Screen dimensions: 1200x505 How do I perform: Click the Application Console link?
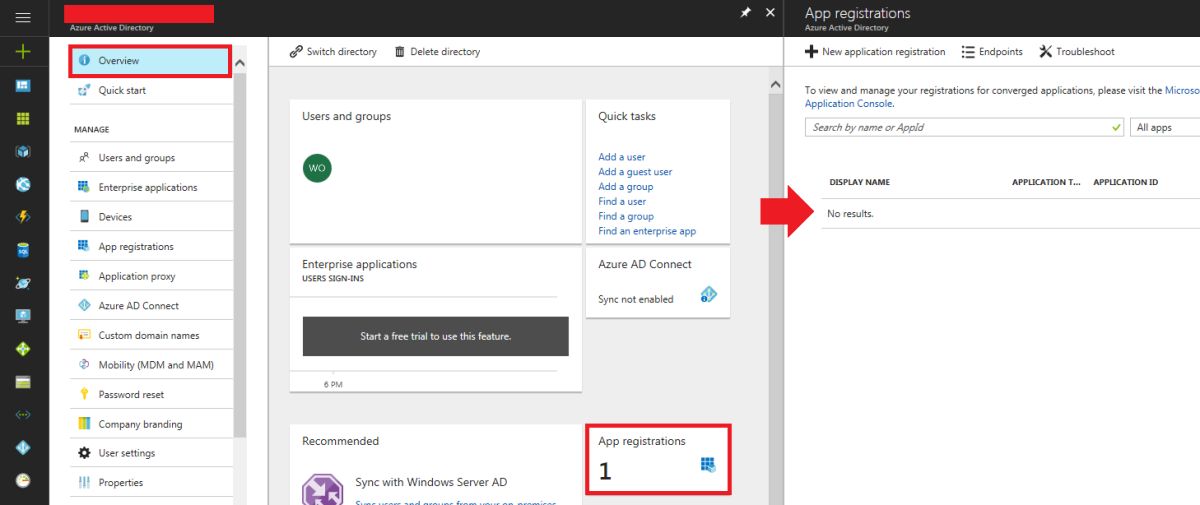[x=848, y=104]
